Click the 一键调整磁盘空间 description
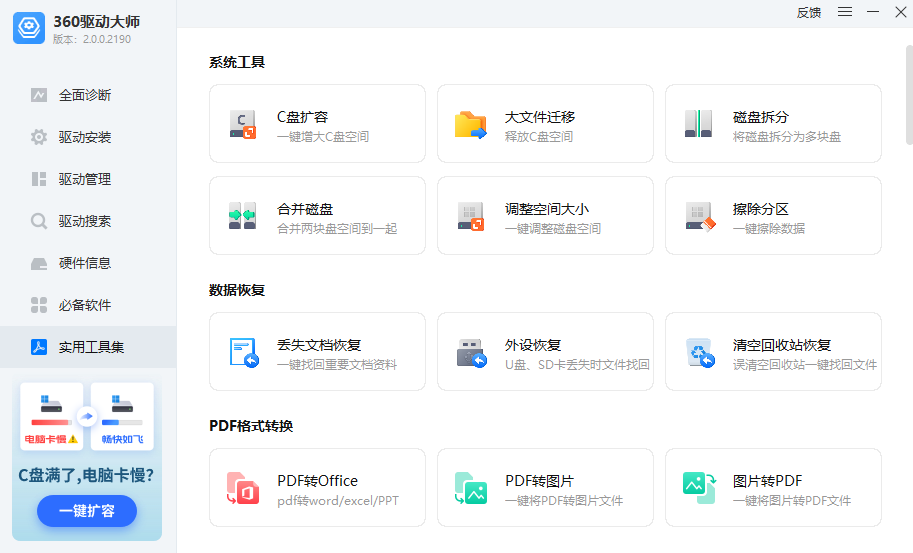 (553, 229)
